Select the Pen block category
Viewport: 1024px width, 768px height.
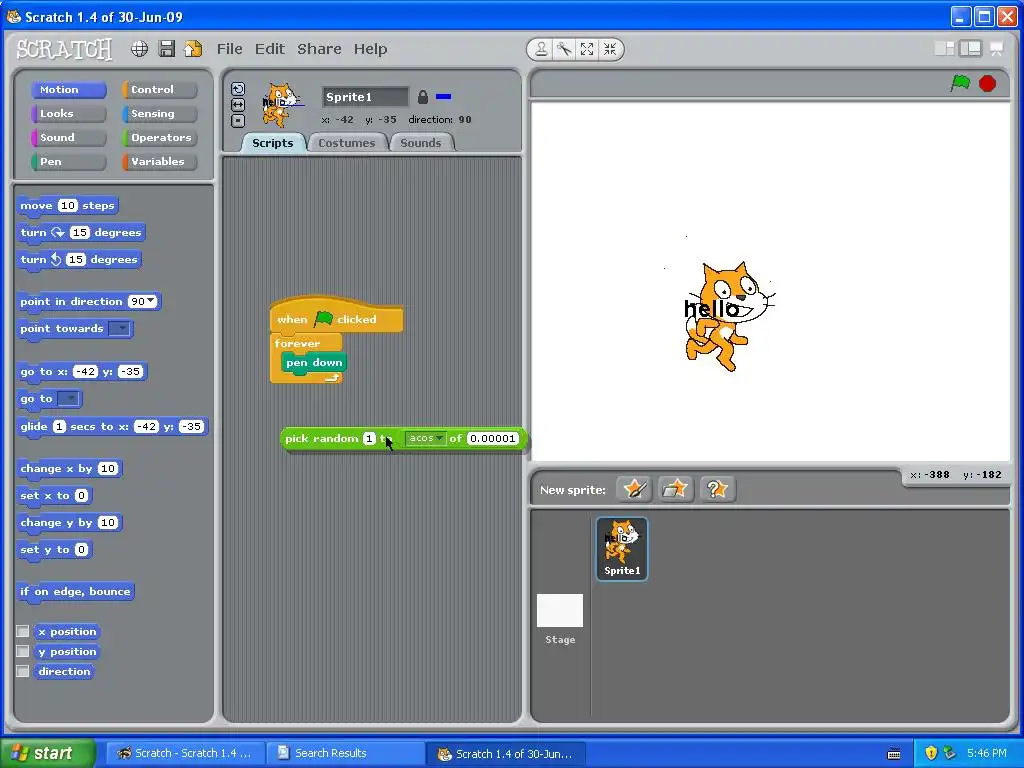click(x=69, y=161)
